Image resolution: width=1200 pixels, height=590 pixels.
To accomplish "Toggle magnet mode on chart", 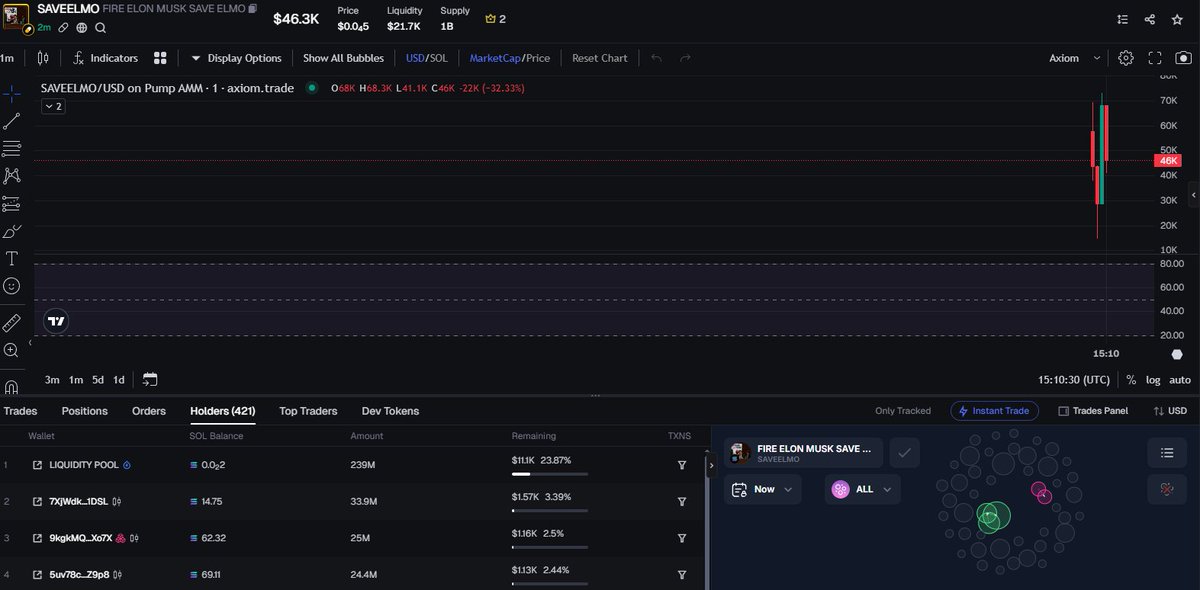I will tap(12, 385).
